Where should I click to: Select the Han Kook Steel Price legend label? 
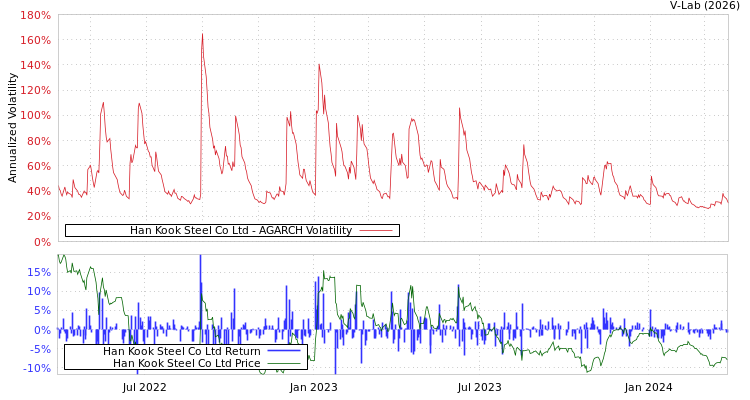(186, 363)
